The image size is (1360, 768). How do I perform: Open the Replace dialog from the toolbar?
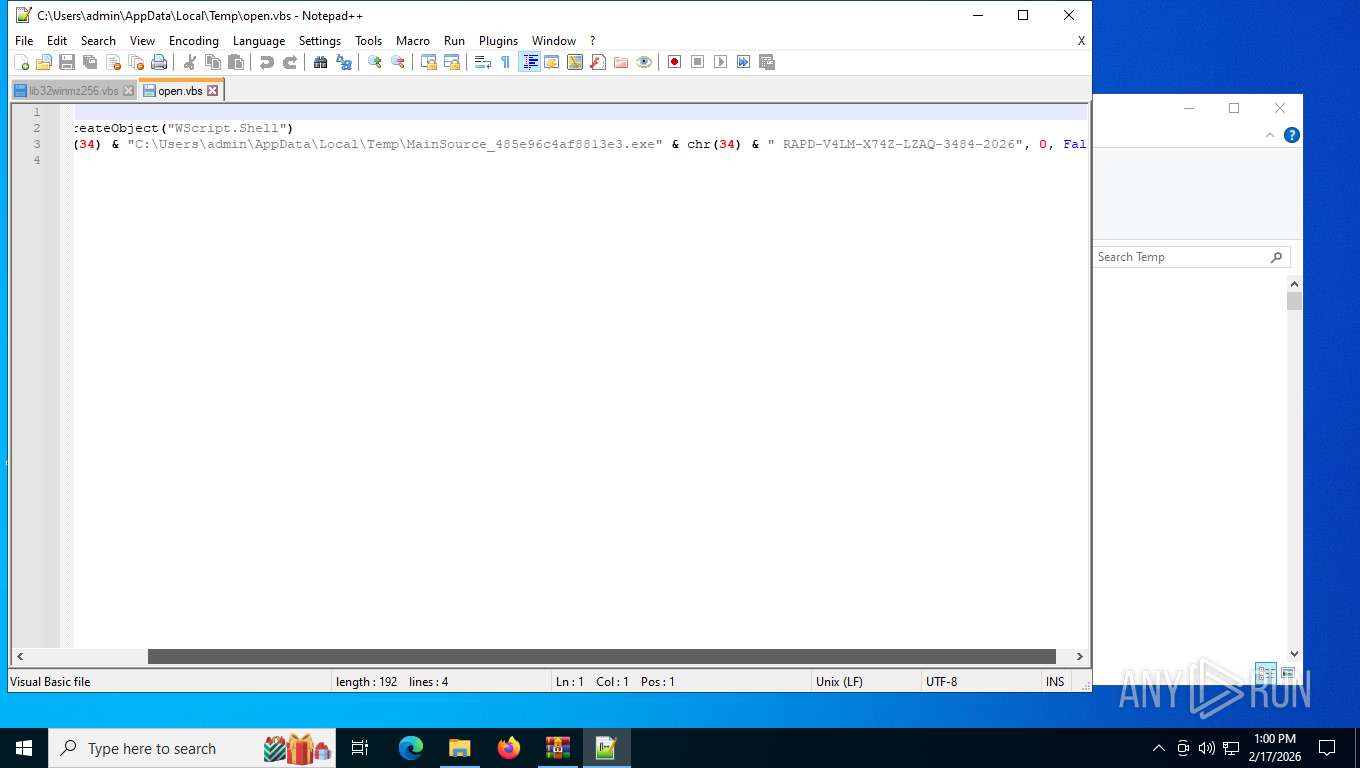pyautogui.click(x=344, y=62)
